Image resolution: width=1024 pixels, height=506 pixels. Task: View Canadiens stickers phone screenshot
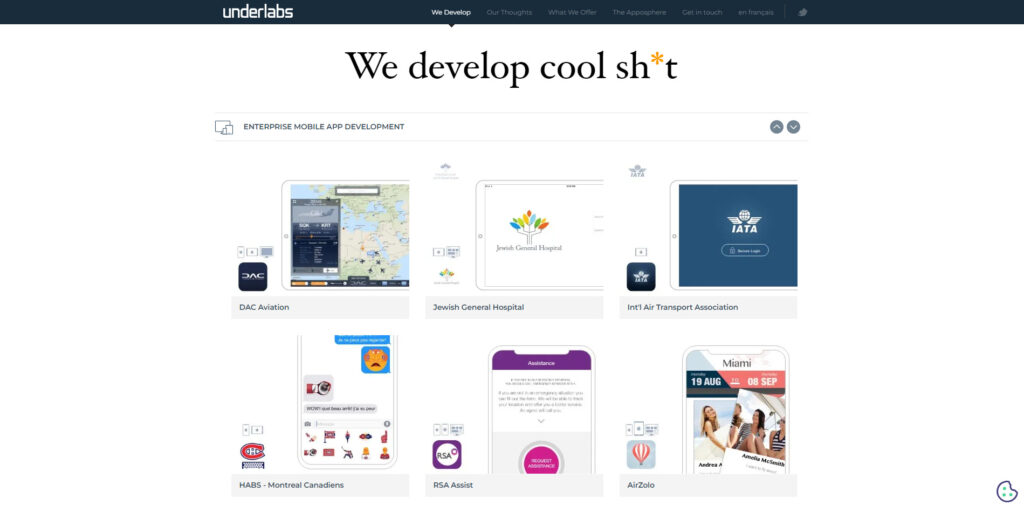tap(347, 402)
